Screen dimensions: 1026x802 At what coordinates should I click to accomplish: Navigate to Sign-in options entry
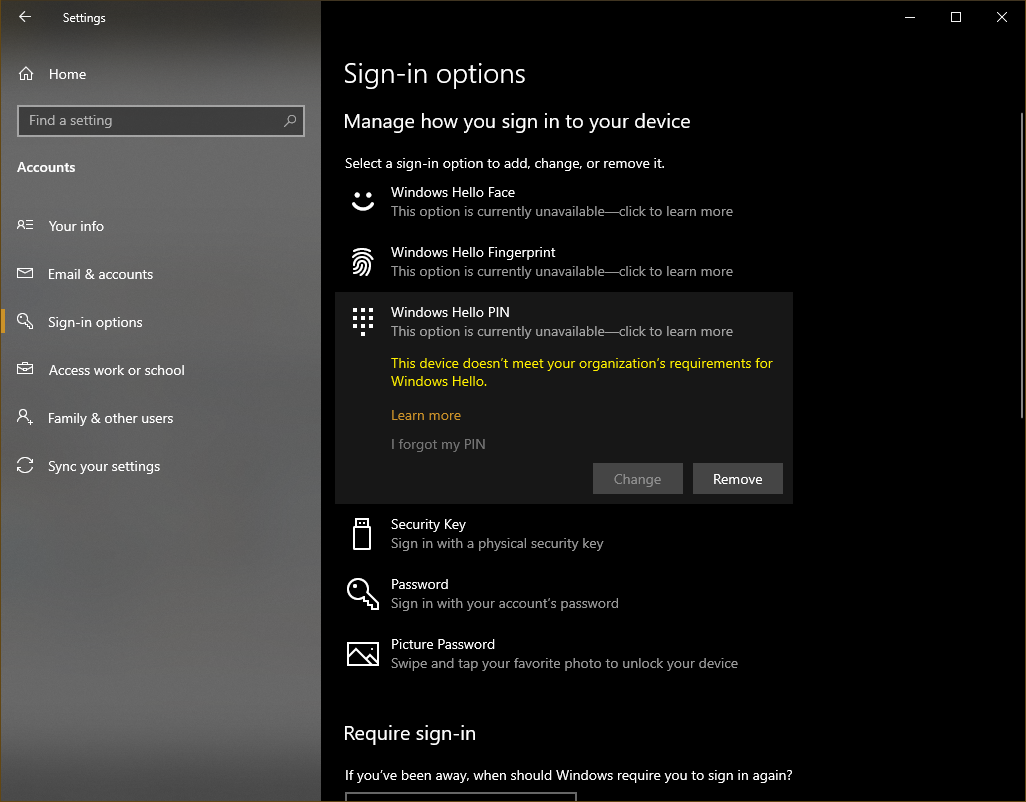point(97,321)
